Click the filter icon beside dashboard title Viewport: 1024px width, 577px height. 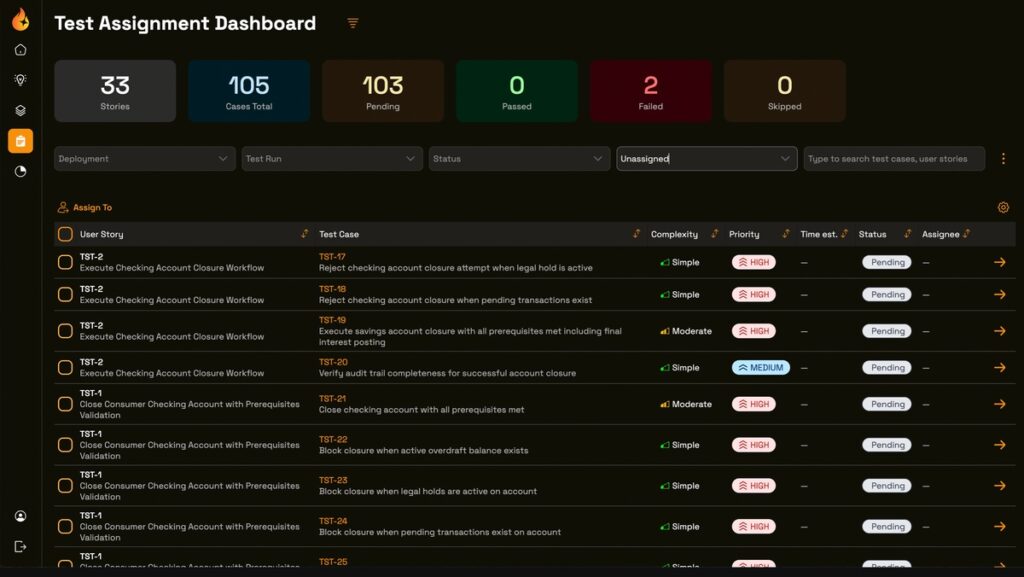(352, 23)
